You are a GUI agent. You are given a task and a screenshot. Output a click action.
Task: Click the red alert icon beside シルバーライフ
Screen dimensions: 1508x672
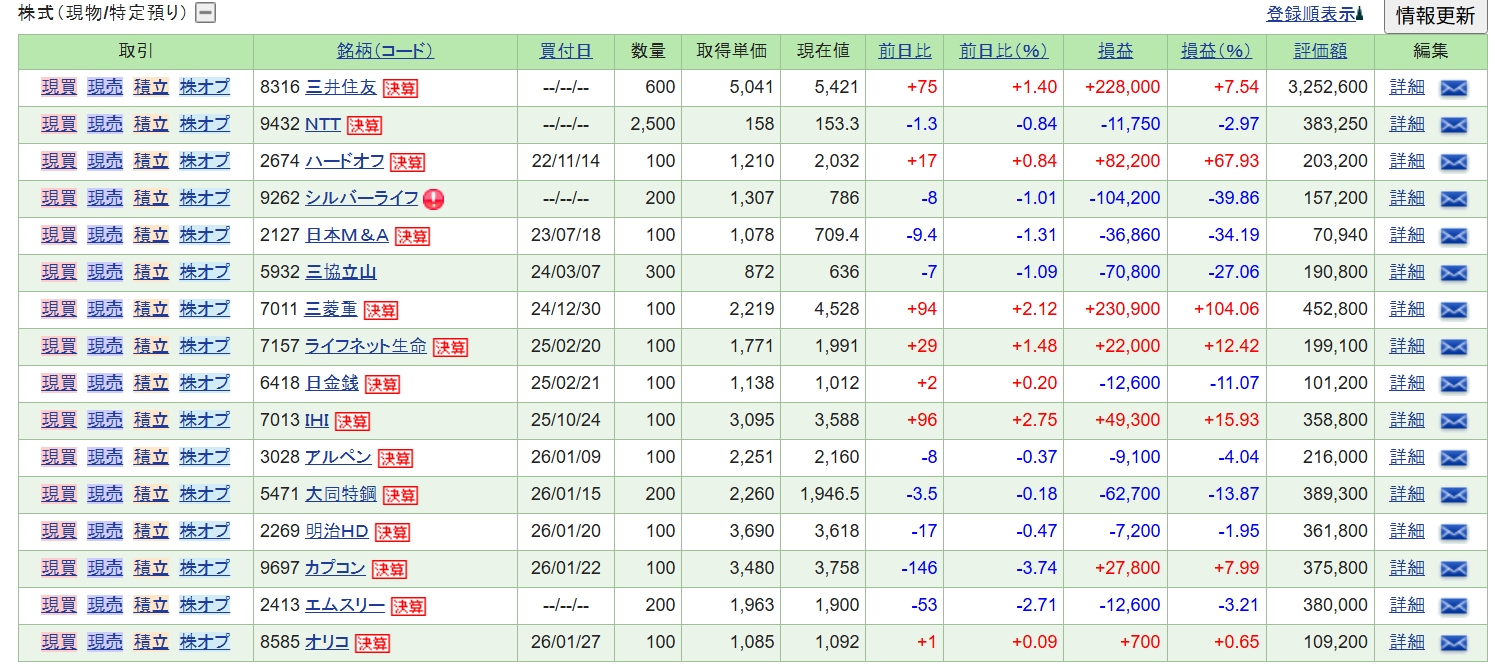click(433, 199)
